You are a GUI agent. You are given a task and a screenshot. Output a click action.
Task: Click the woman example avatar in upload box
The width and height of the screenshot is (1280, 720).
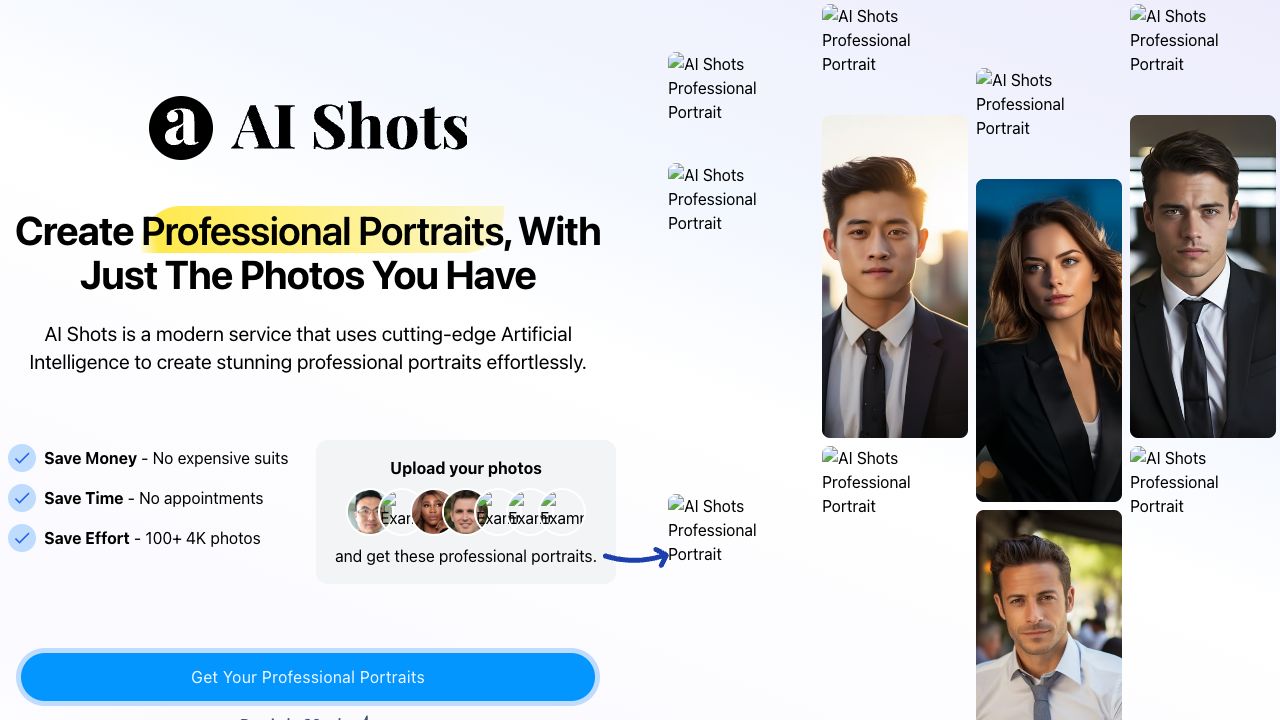[431, 512]
